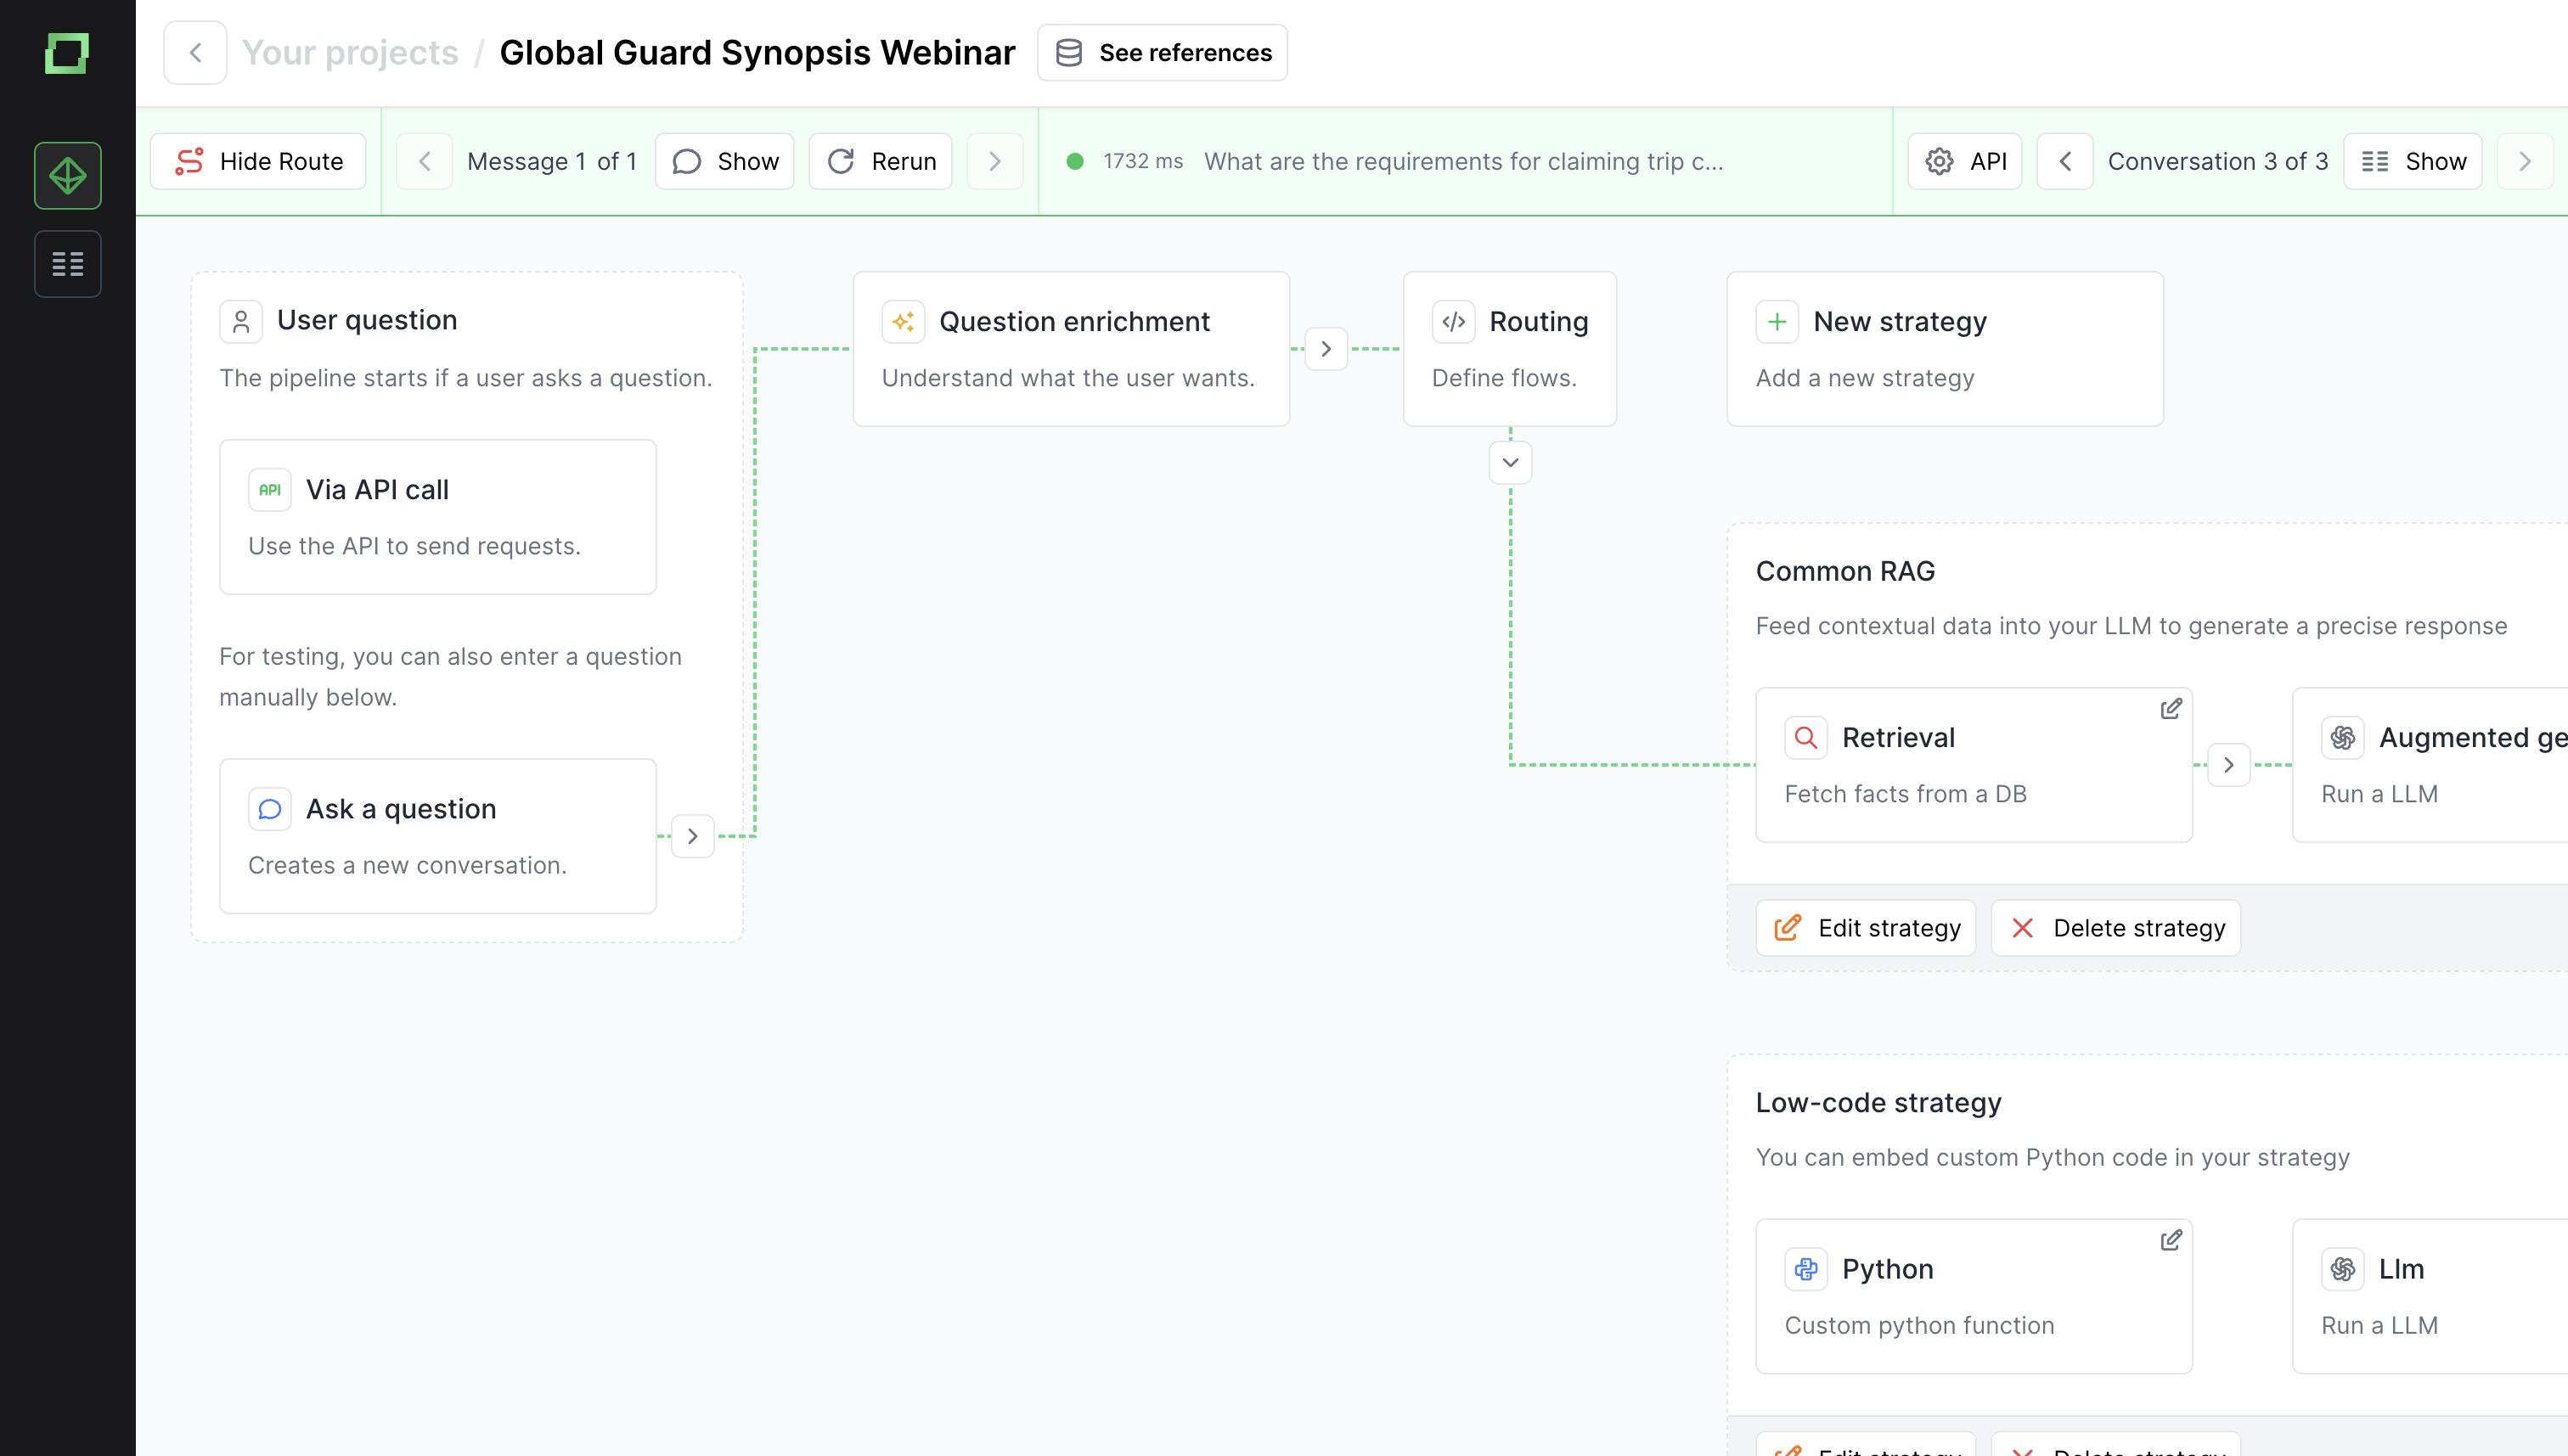This screenshot has height=1456, width=2568.
Task: Open the API settings
Action: 1965,161
